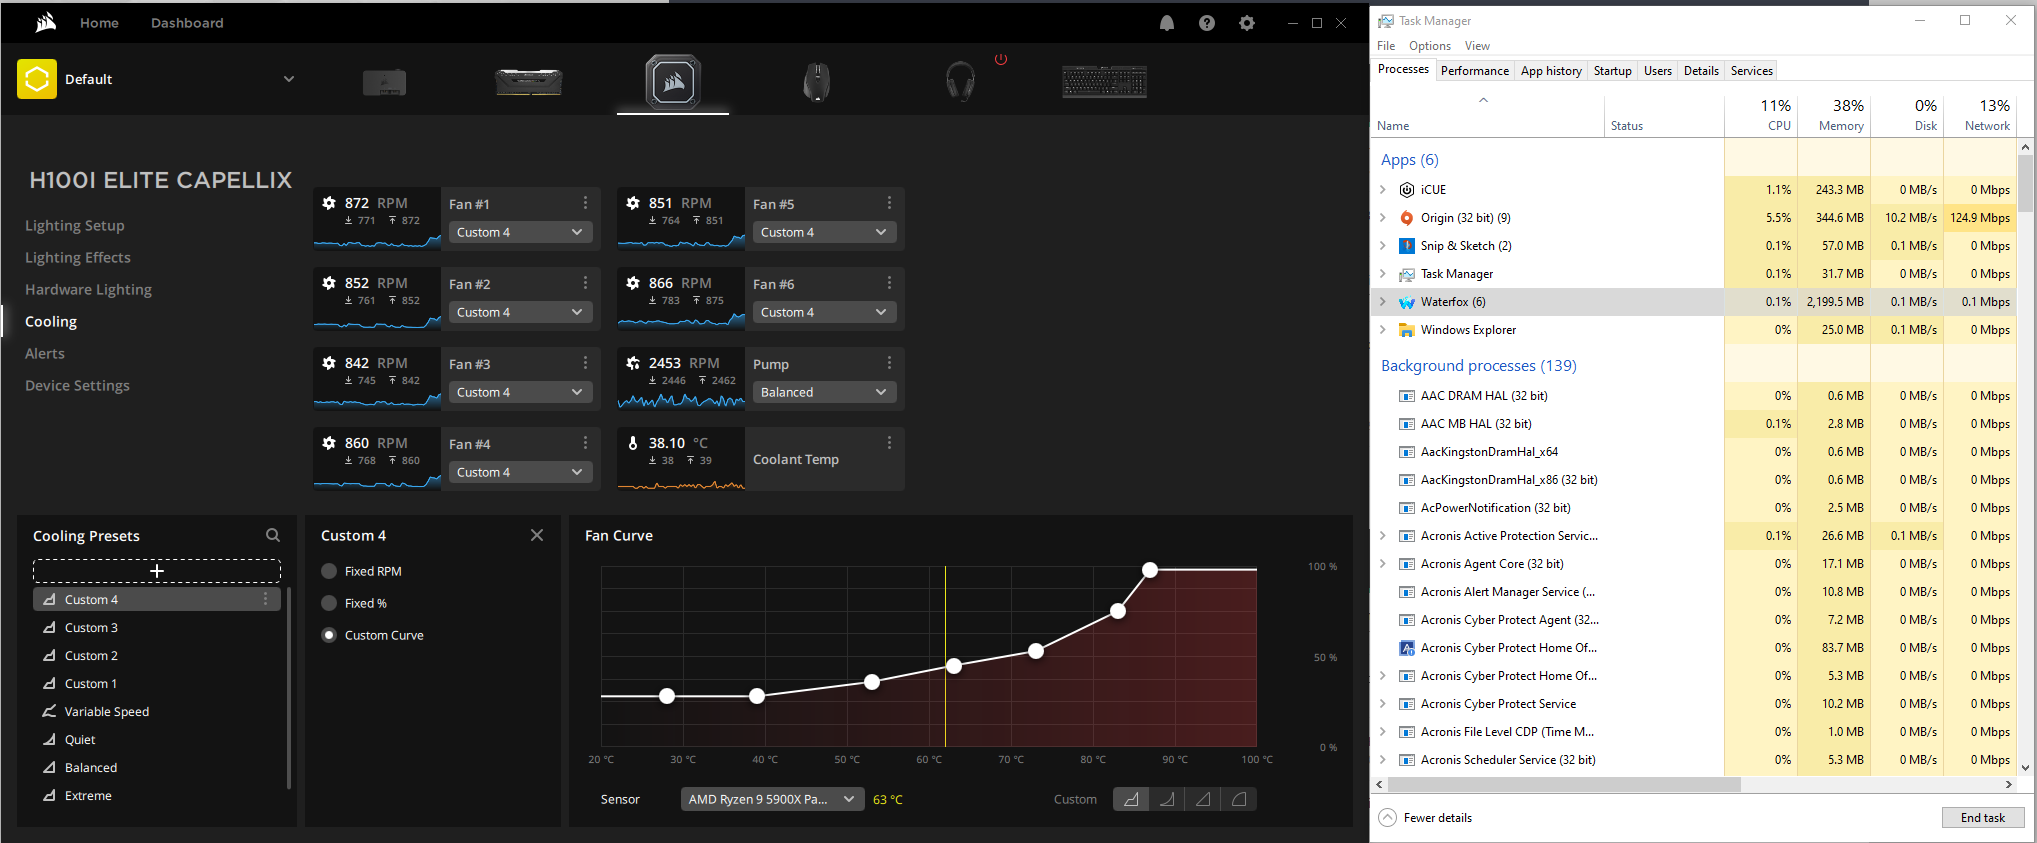The width and height of the screenshot is (2037, 843).
Task: Open Custom 4 preset options dots
Action: tap(265, 599)
